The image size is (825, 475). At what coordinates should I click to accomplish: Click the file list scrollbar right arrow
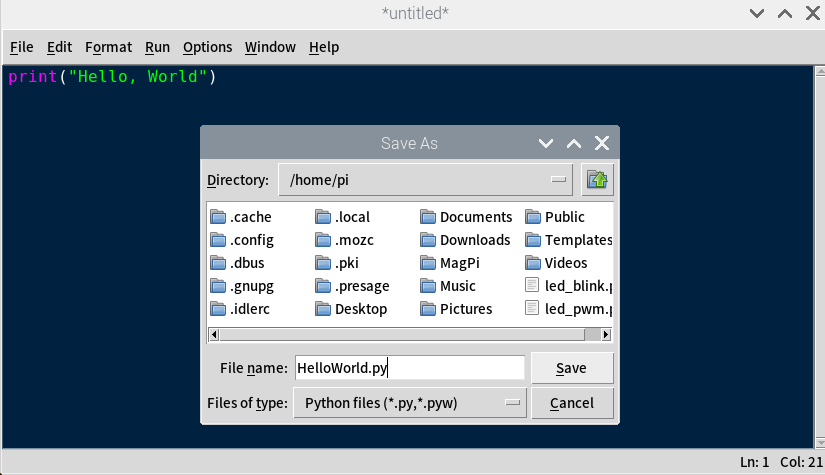click(x=606, y=335)
